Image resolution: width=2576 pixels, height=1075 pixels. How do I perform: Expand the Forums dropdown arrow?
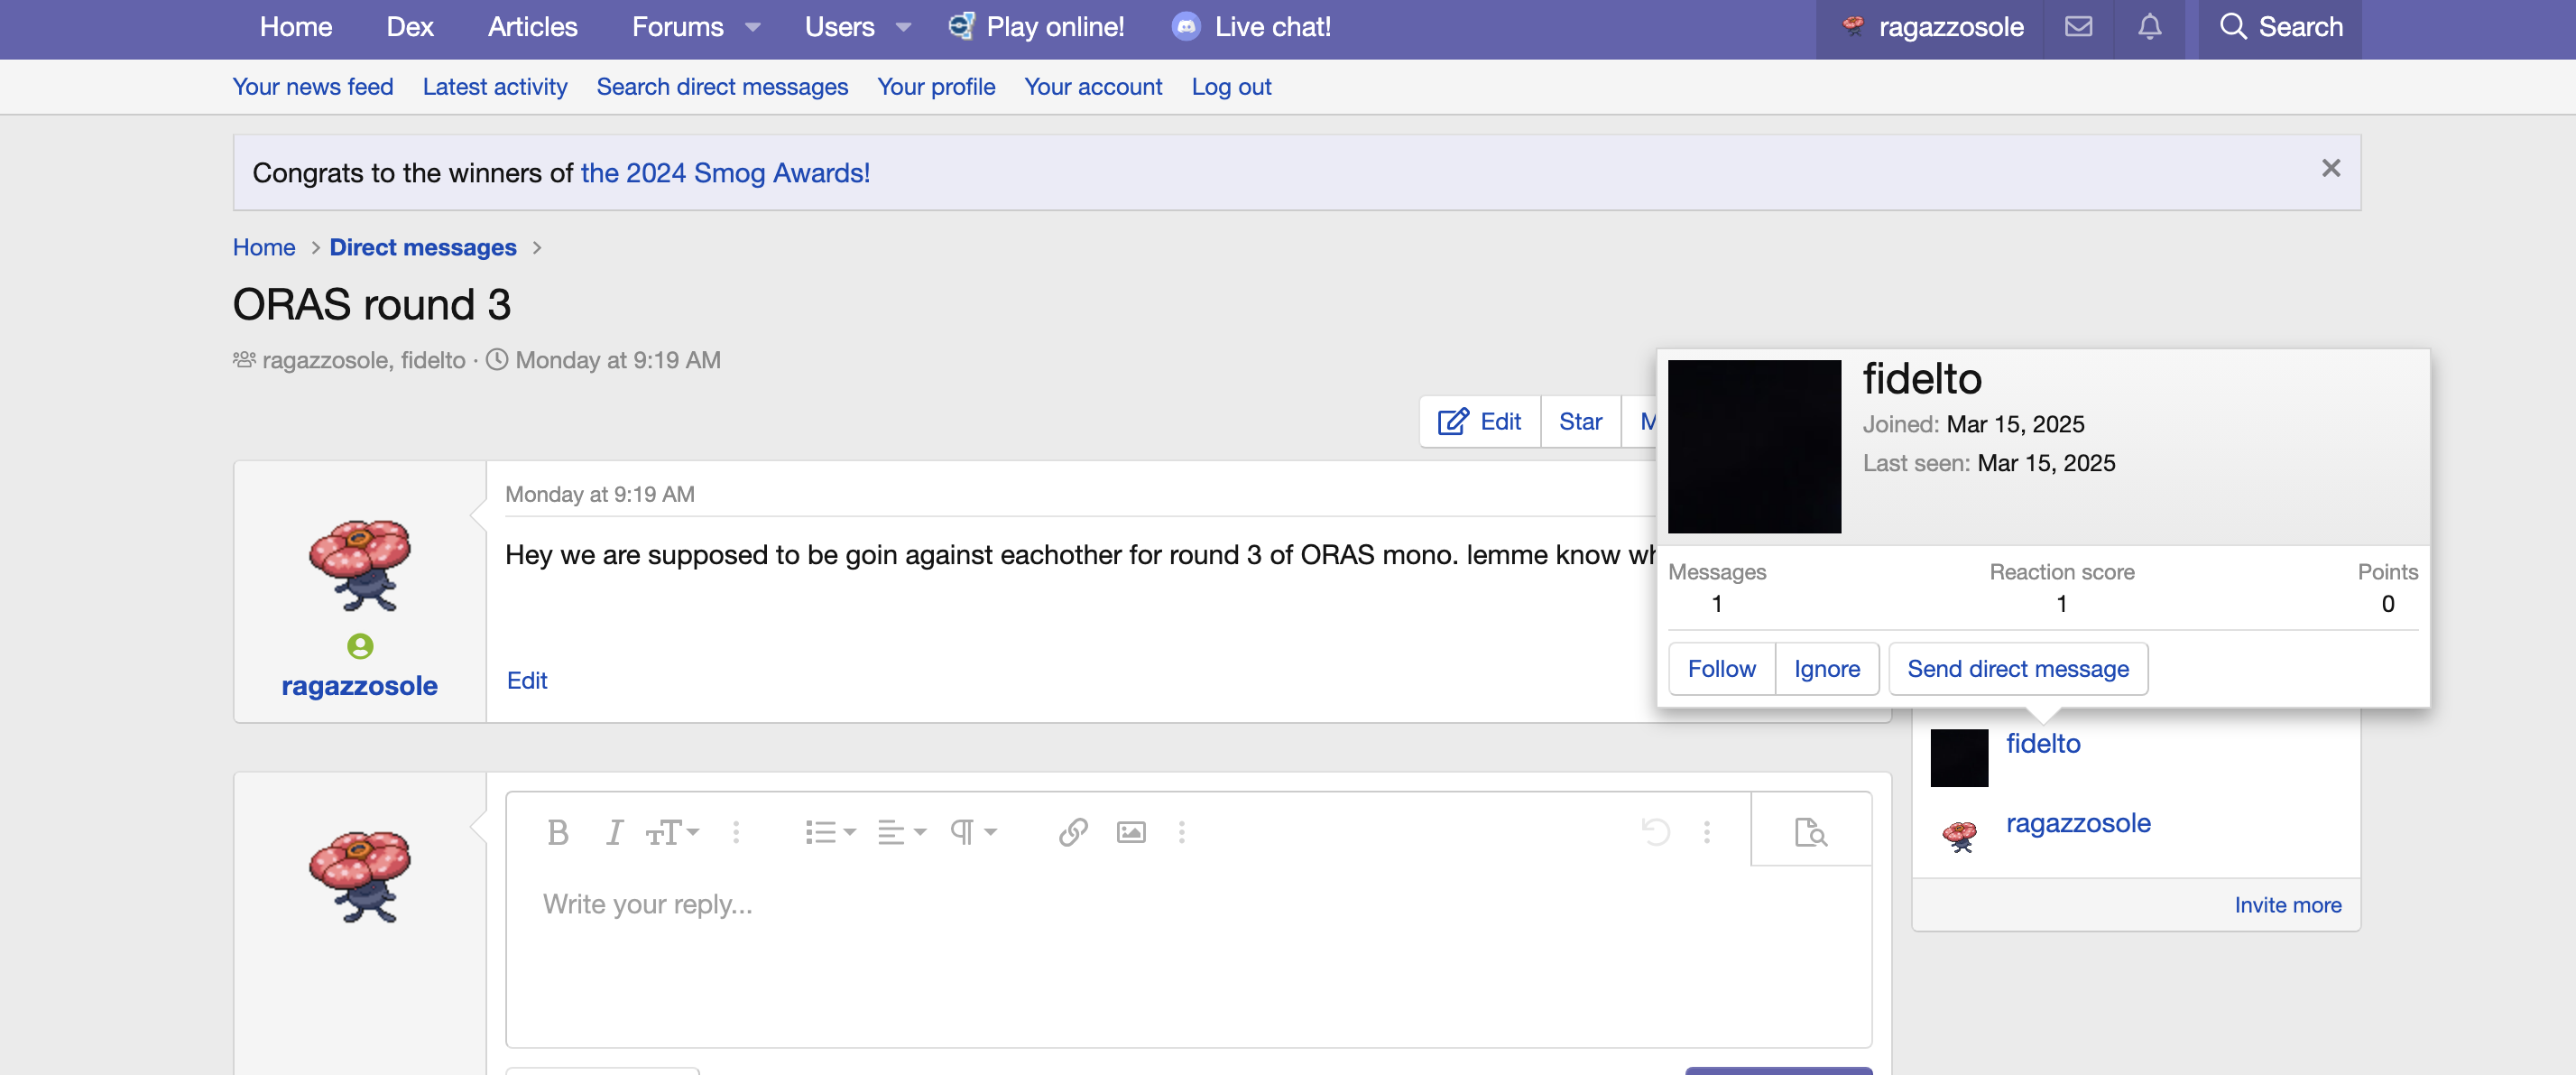pyautogui.click(x=753, y=27)
